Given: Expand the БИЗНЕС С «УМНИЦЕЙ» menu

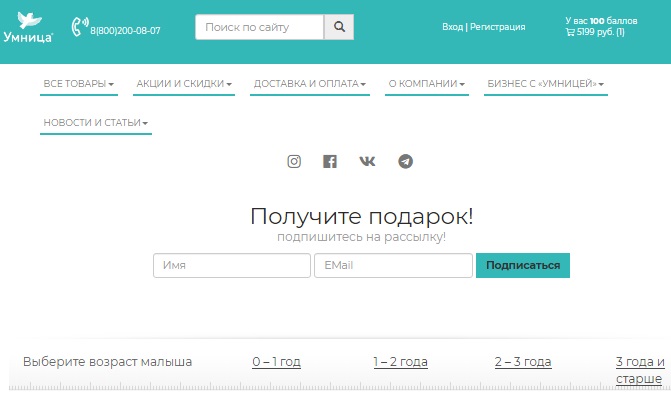Looking at the screenshot, I should pyautogui.click(x=546, y=84).
